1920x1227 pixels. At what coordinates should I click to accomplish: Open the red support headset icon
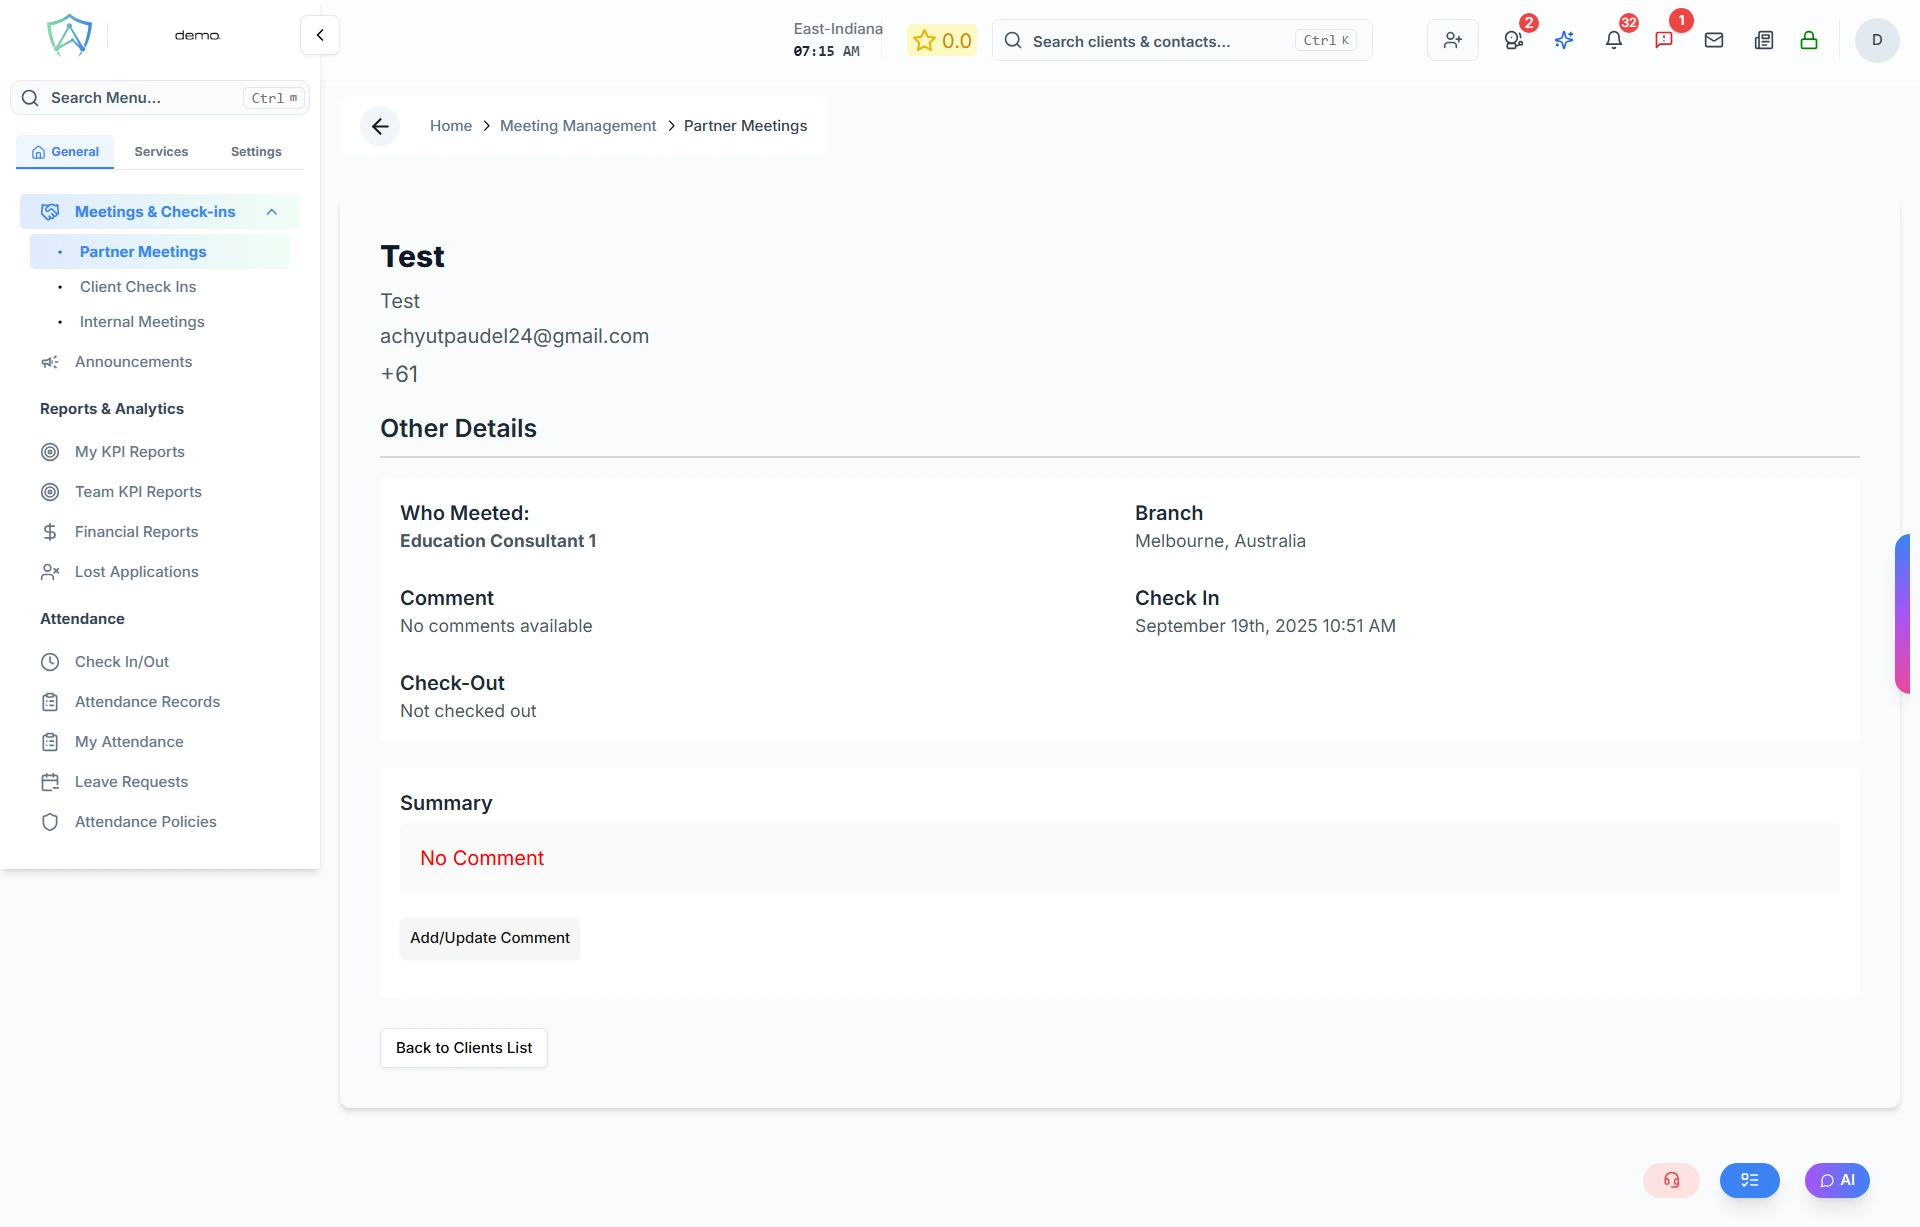[x=1671, y=1180]
